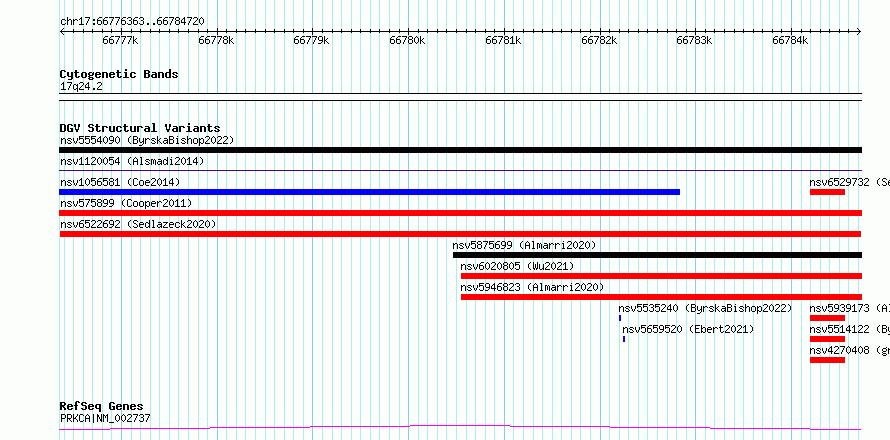This screenshot has height=440, width=890.
Task: Click the RefSeq Genes track title
Action: click(x=101, y=407)
